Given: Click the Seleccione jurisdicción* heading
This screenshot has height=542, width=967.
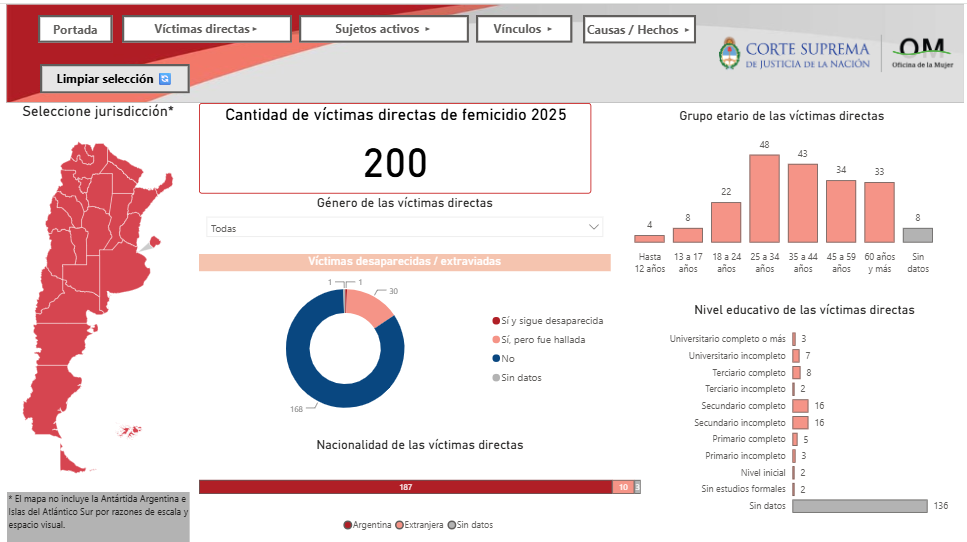Looking at the screenshot, I should tap(98, 112).
